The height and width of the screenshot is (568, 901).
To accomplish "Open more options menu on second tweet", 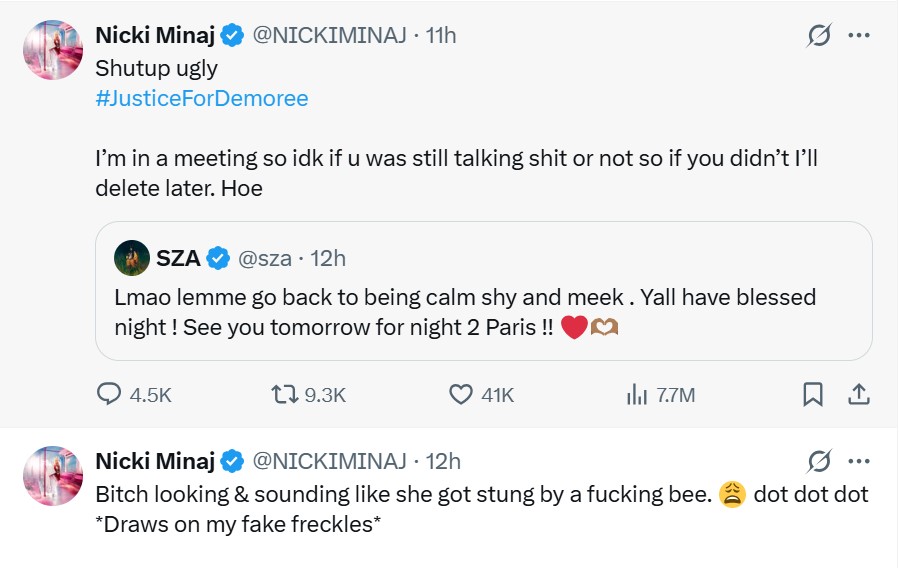I will (859, 461).
